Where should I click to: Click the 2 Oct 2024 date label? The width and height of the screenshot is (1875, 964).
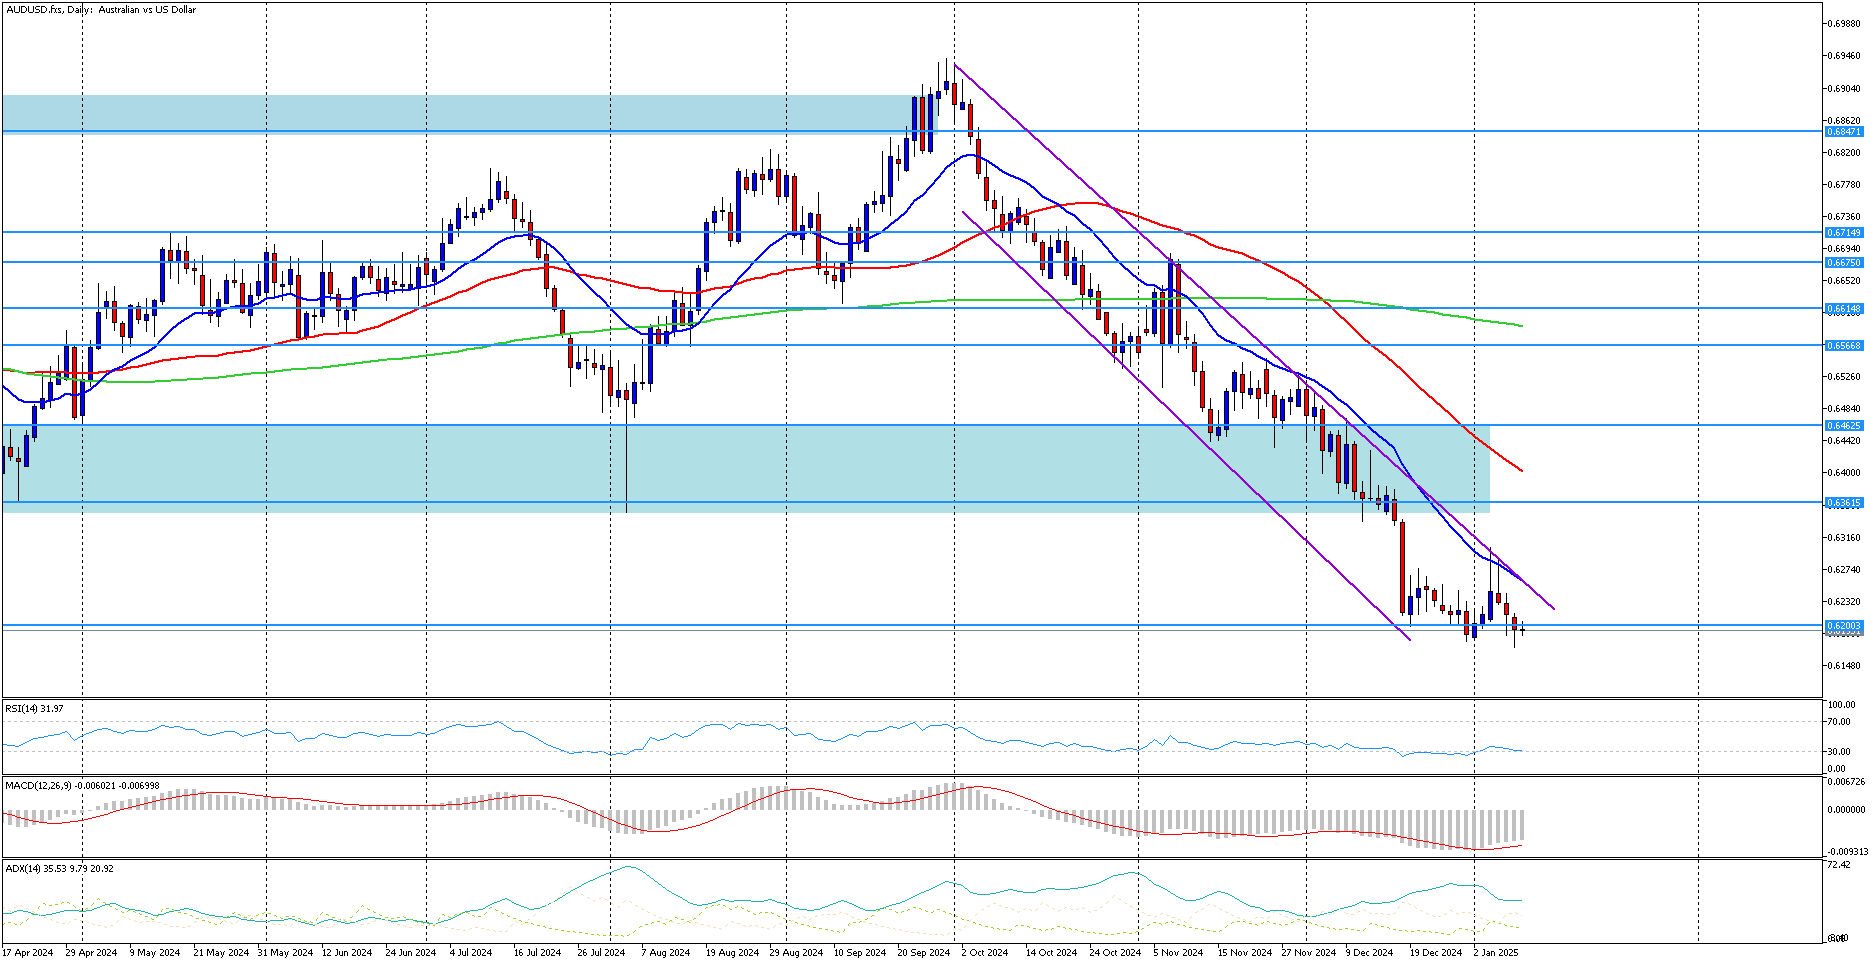(984, 953)
